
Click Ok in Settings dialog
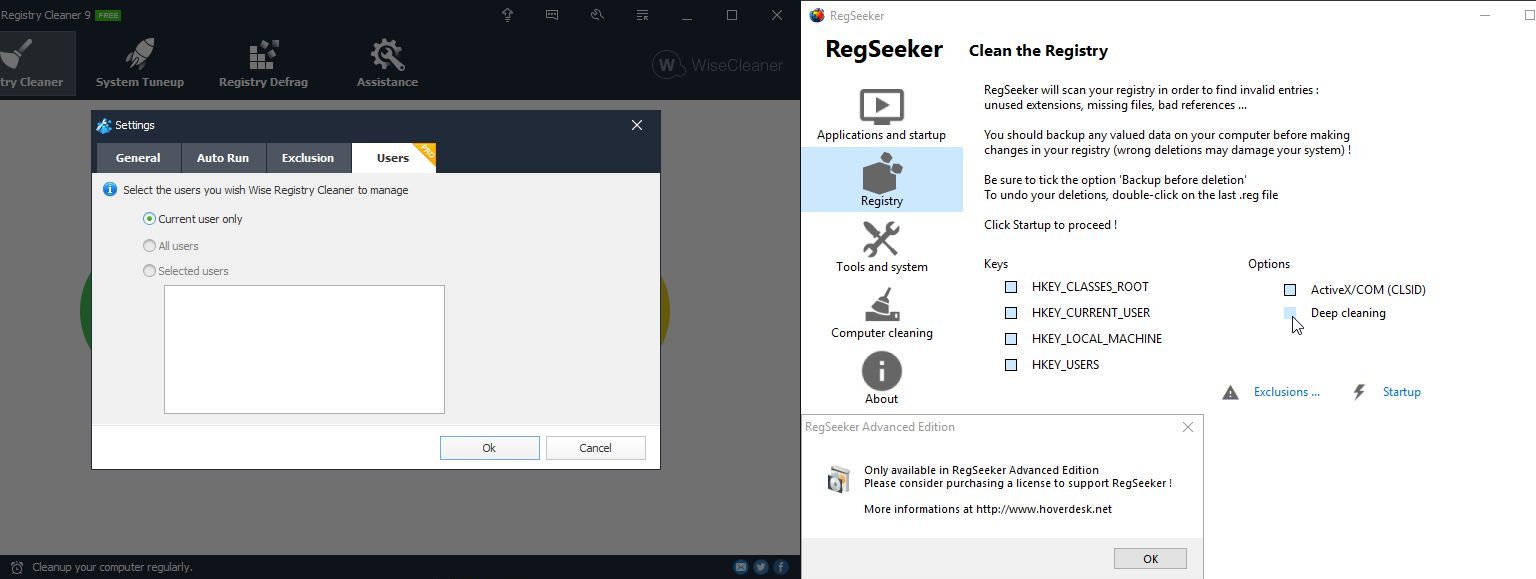pos(489,448)
